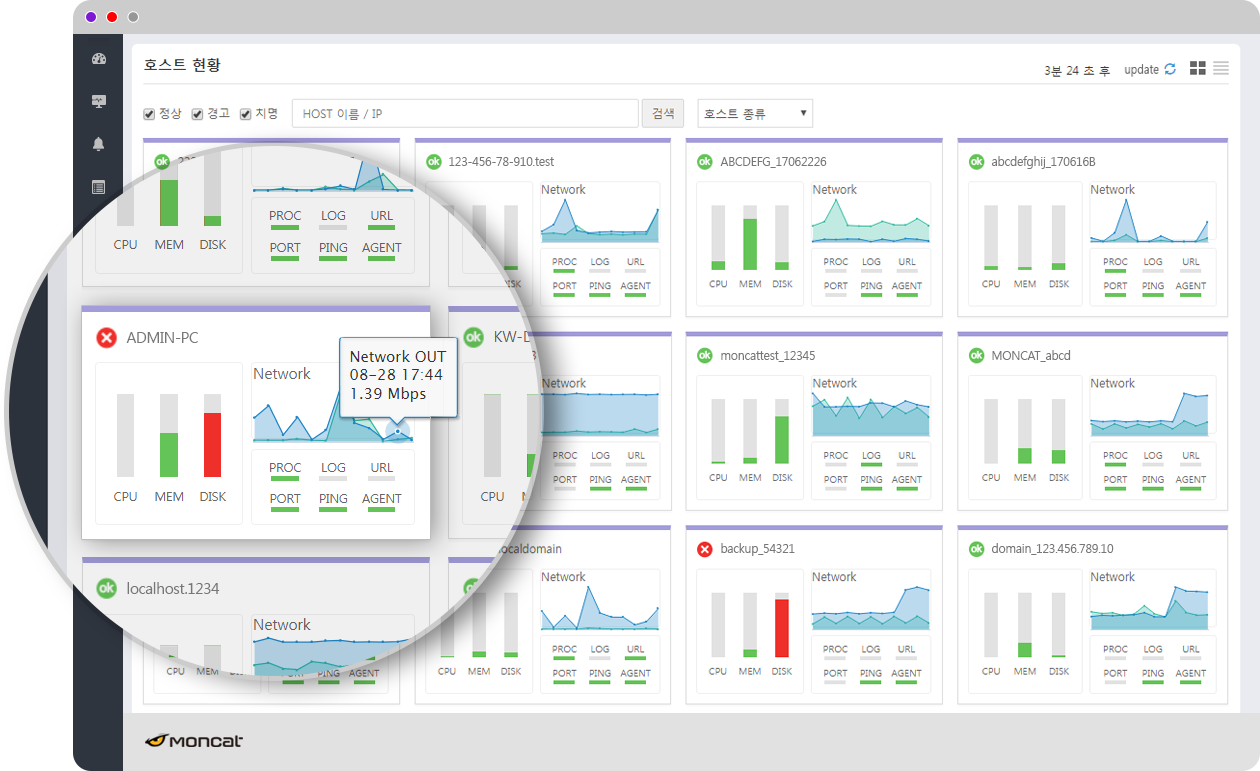The width and height of the screenshot is (1260, 771).
Task: Focus the HOST 이름 / IP input
Action: (465, 114)
